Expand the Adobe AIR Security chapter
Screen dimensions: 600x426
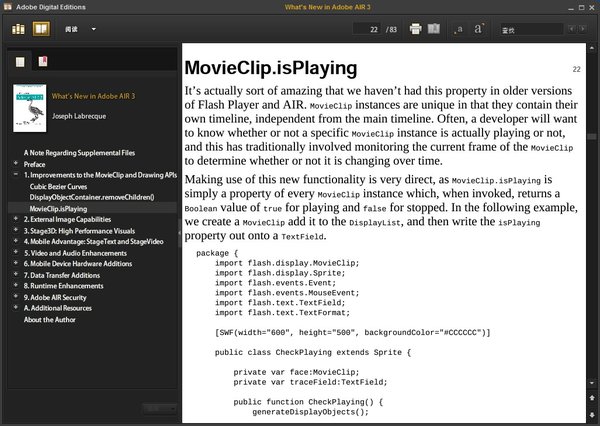pos(15,297)
